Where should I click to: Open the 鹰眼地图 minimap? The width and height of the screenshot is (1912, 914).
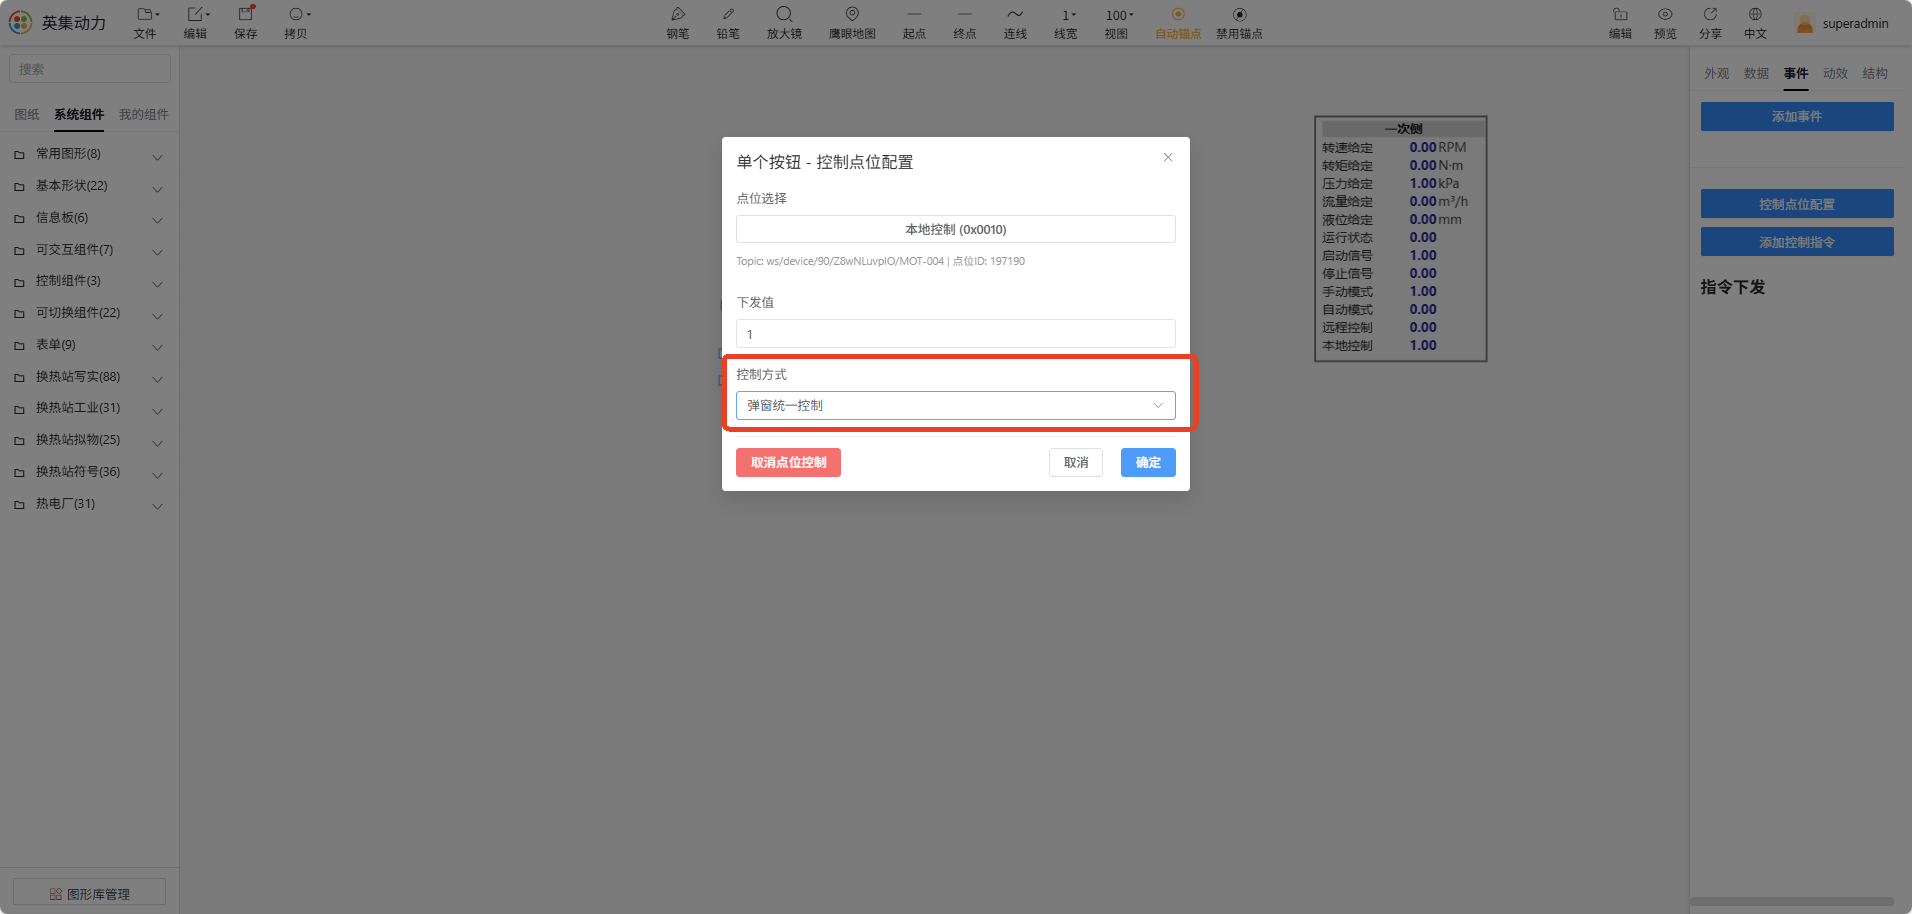pyautogui.click(x=852, y=22)
